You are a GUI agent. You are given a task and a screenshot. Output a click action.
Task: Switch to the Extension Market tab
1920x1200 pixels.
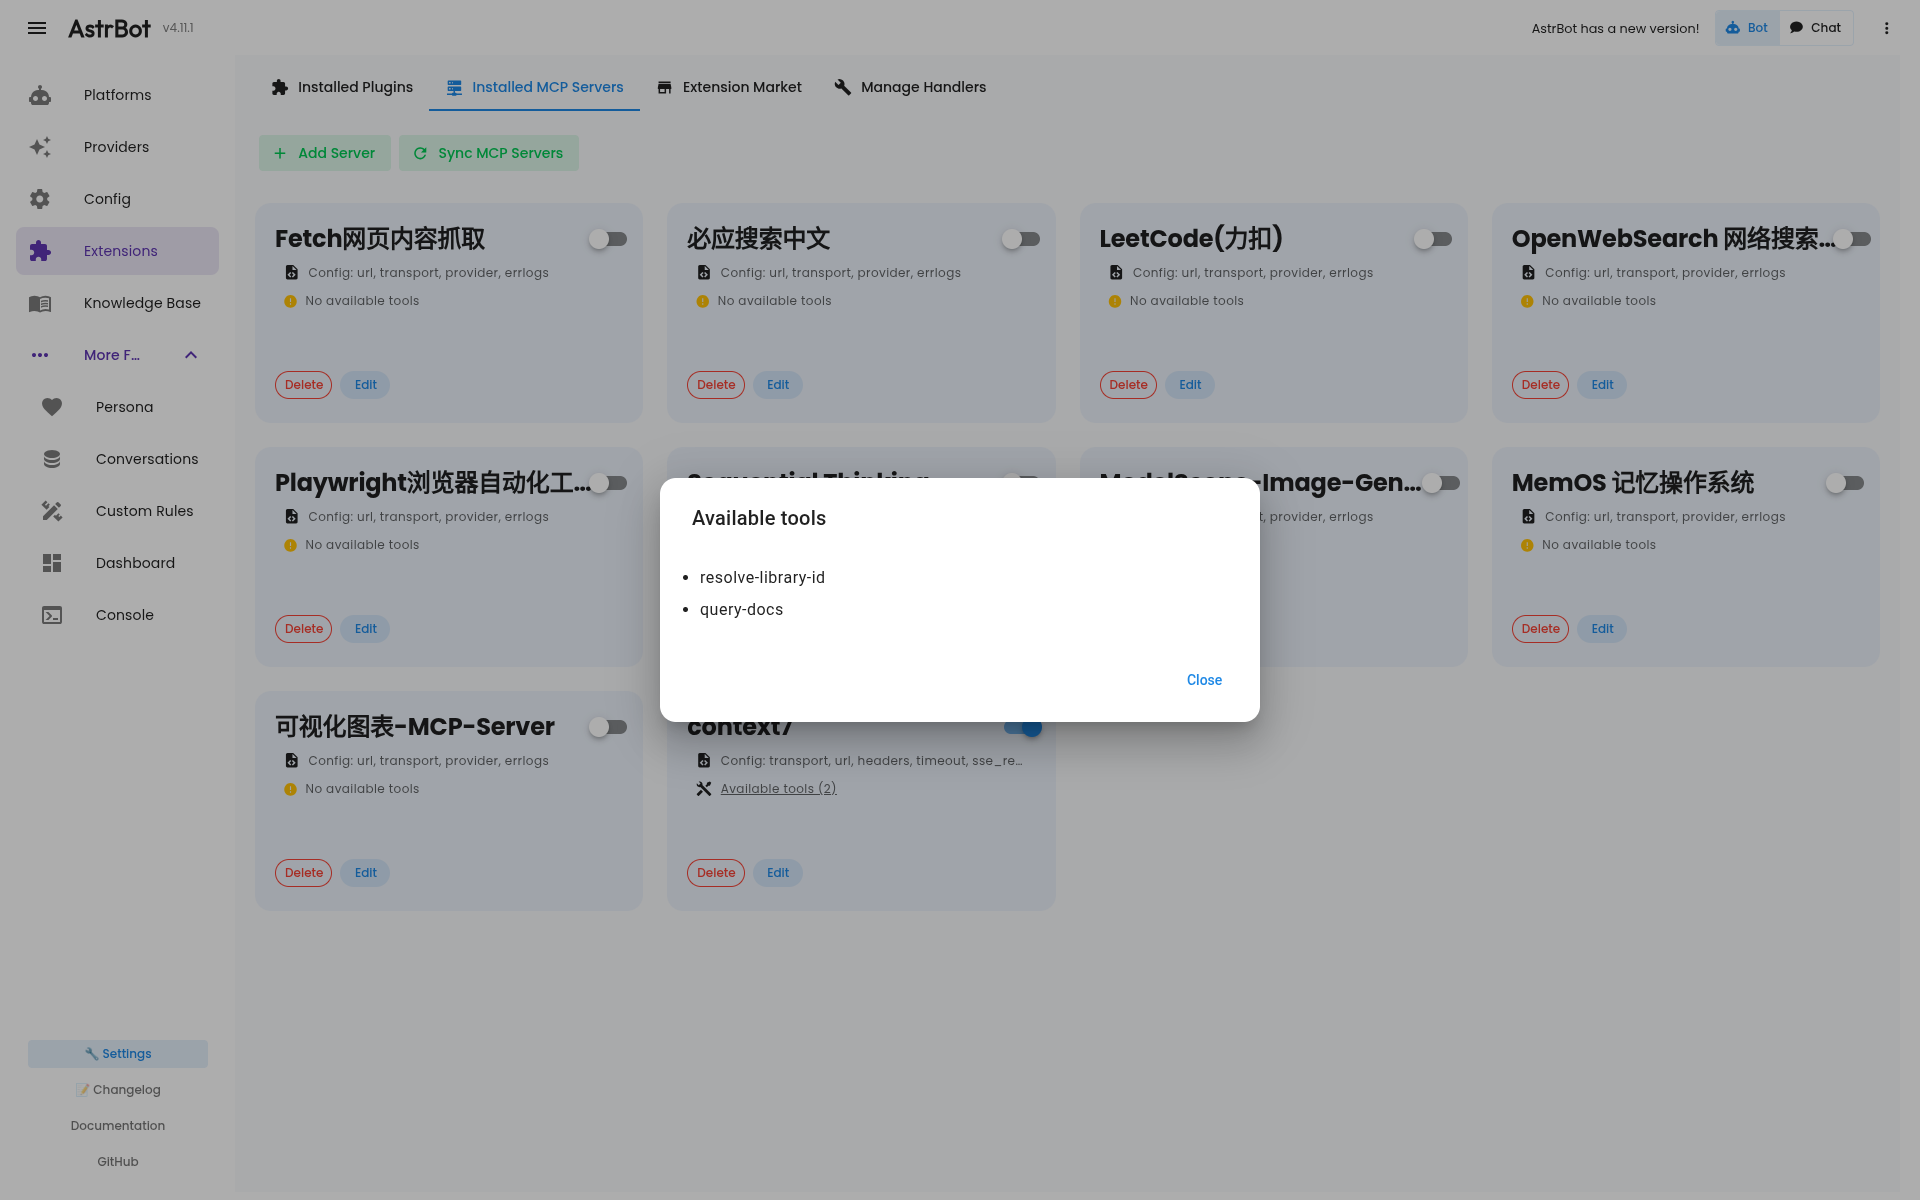729,87
